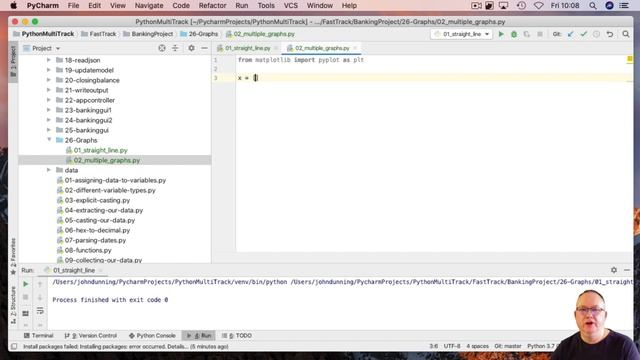Expand the 22-appcontroller folder
Image resolution: width=640 pixels, height=360 pixels.
[x=49, y=100]
